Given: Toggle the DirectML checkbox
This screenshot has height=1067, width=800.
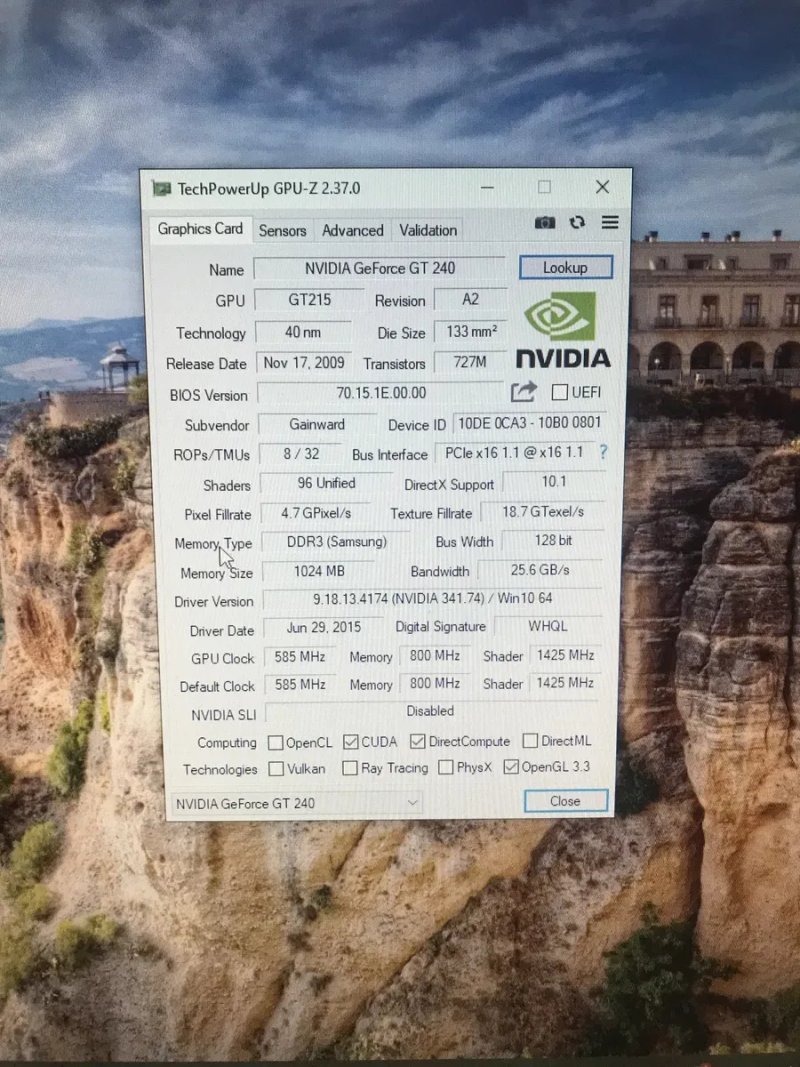Looking at the screenshot, I should [530, 740].
